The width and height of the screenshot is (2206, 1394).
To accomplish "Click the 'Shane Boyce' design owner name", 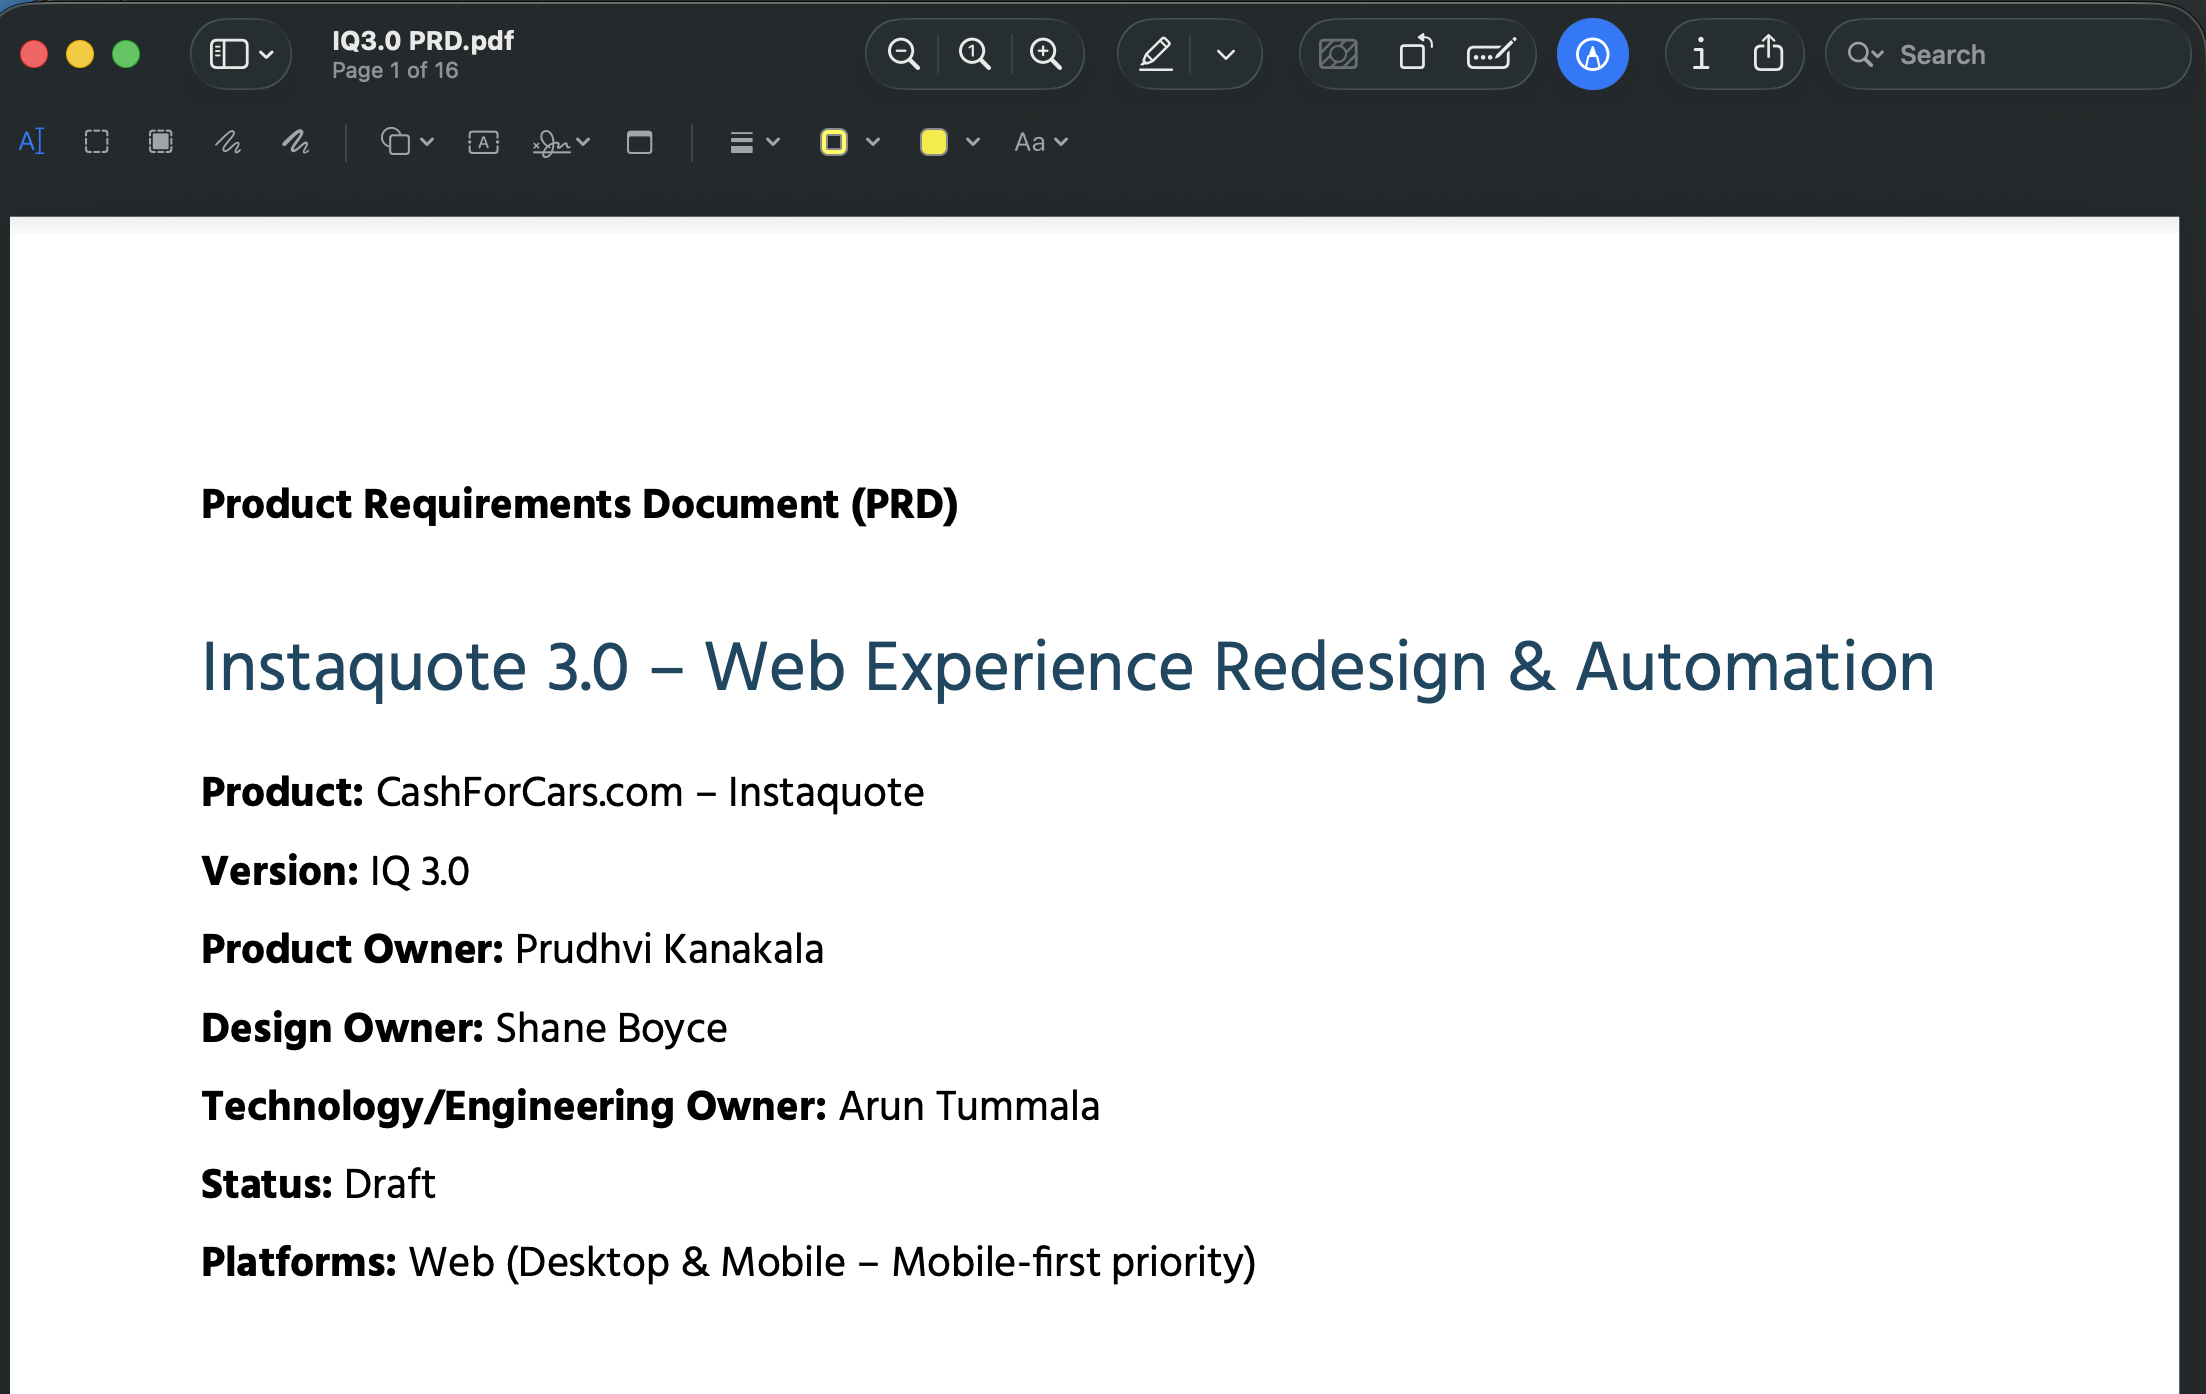I will pyautogui.click(x=612, y=1028).
